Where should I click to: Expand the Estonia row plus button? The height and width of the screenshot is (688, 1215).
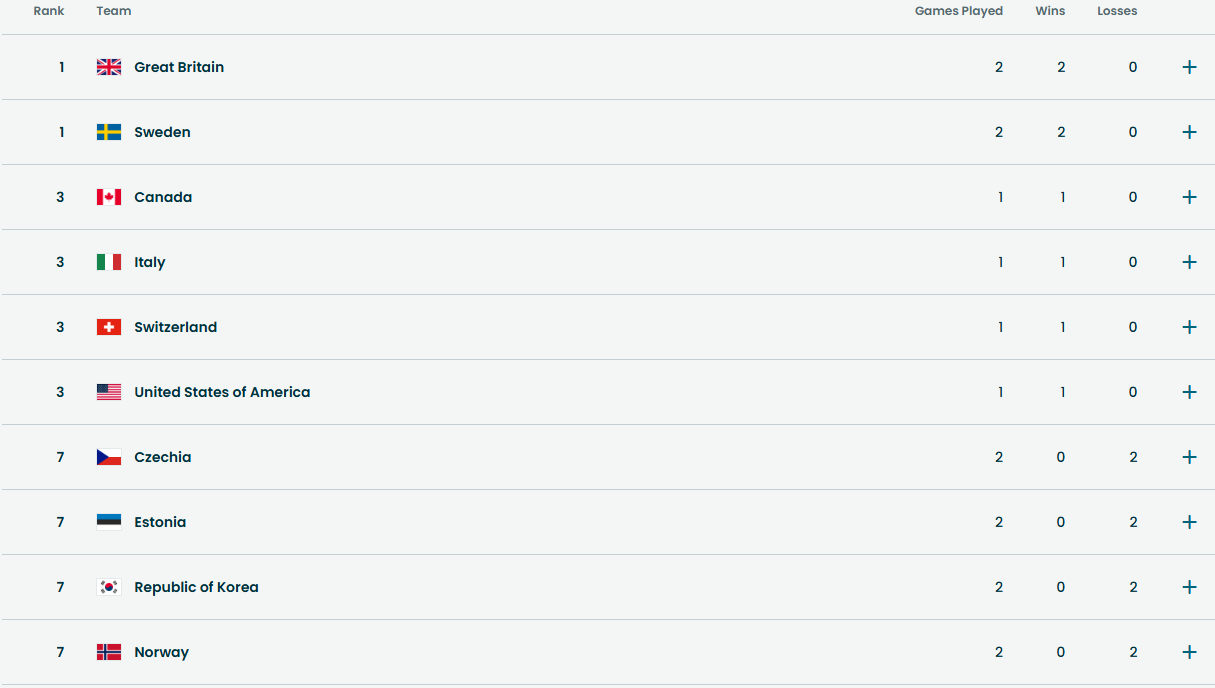[x=1189, y=522]
